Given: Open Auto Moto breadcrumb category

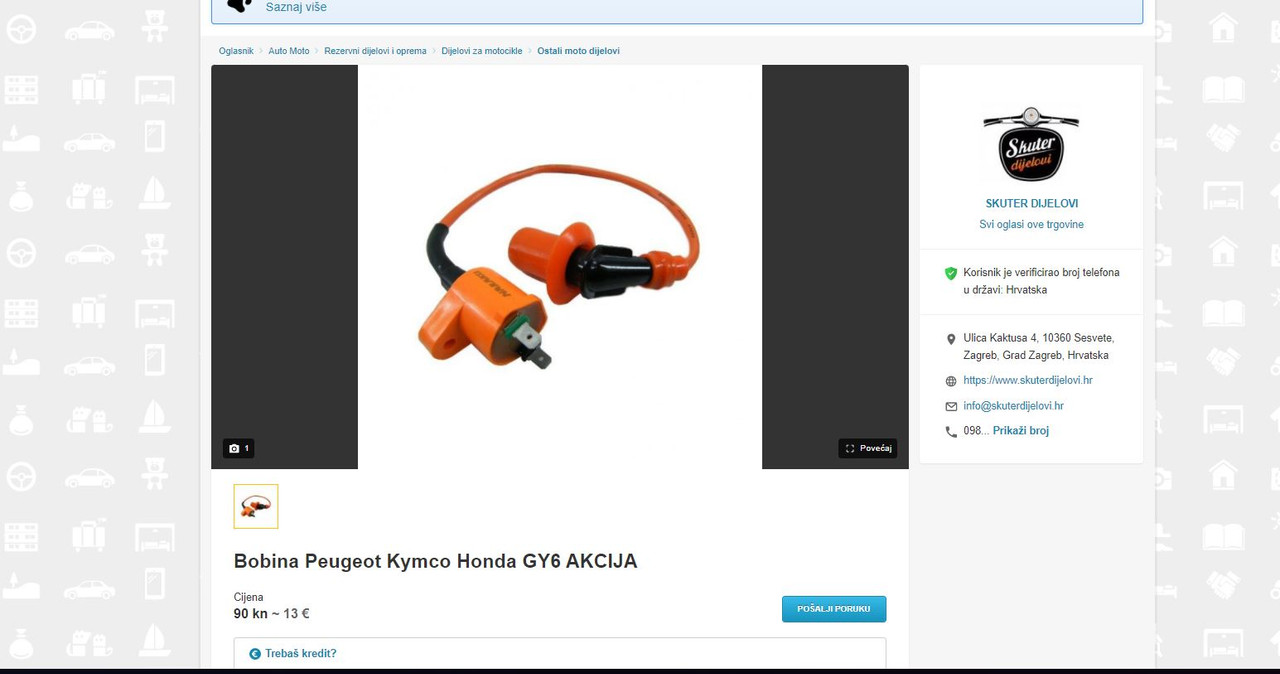Looking at the screenshot, I should tap(289, 51).
